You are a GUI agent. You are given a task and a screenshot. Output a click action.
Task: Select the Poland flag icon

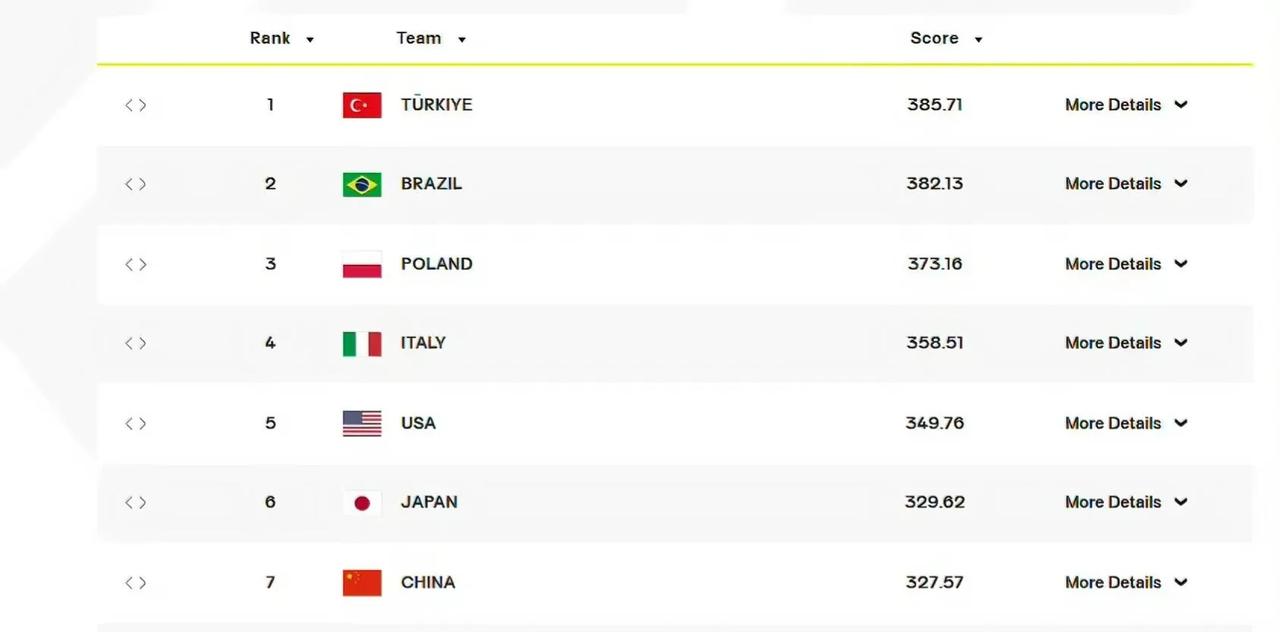pyautogui.click(x=362, y=264)
